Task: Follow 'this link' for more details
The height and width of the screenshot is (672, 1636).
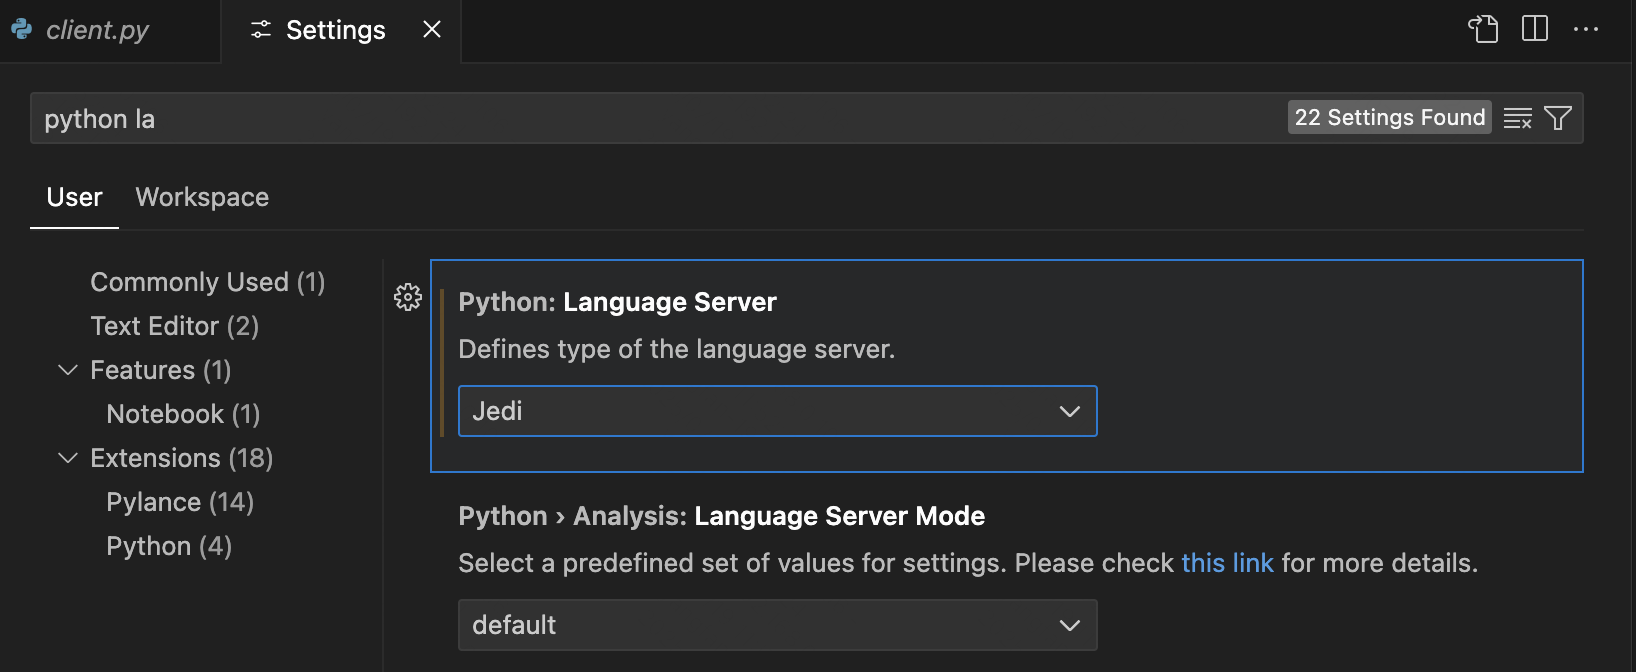Action: (1227, 563)
